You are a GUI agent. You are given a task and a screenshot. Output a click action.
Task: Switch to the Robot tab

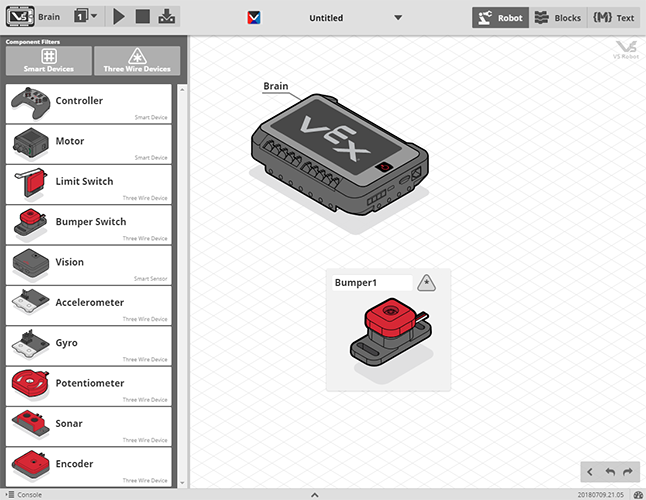500,18
